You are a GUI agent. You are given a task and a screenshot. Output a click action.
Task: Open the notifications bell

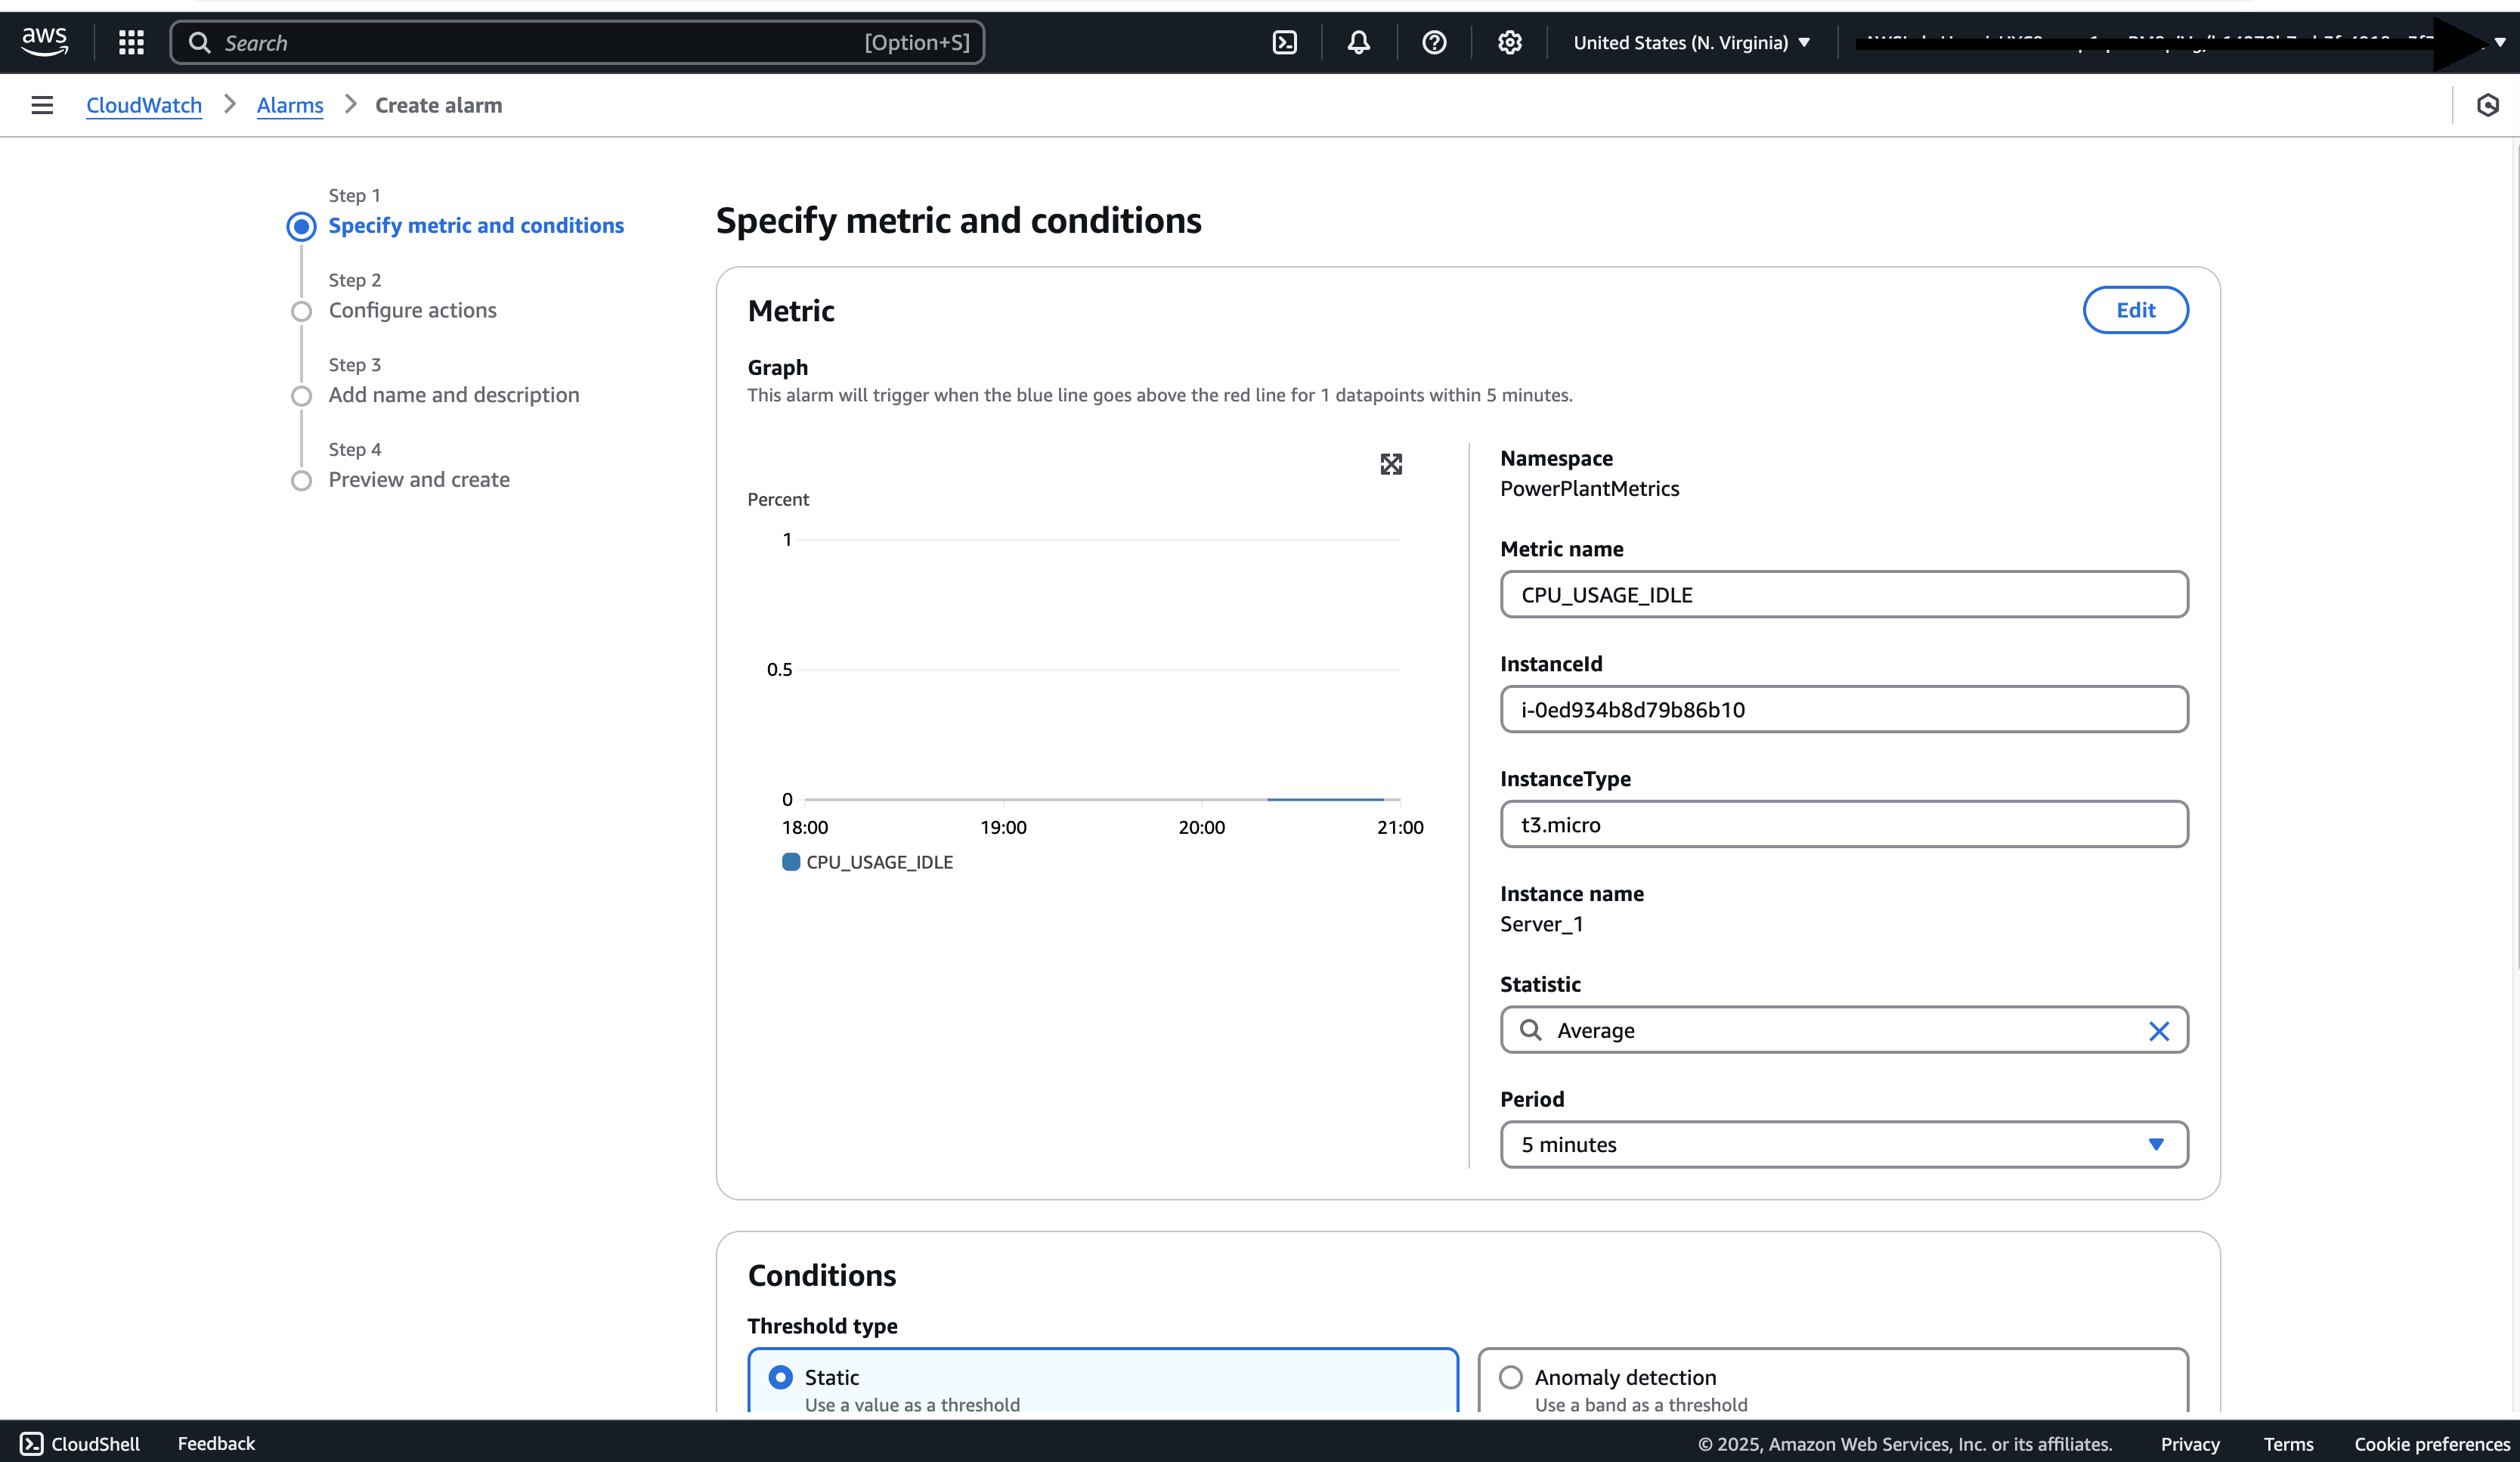click(1359, 42)
